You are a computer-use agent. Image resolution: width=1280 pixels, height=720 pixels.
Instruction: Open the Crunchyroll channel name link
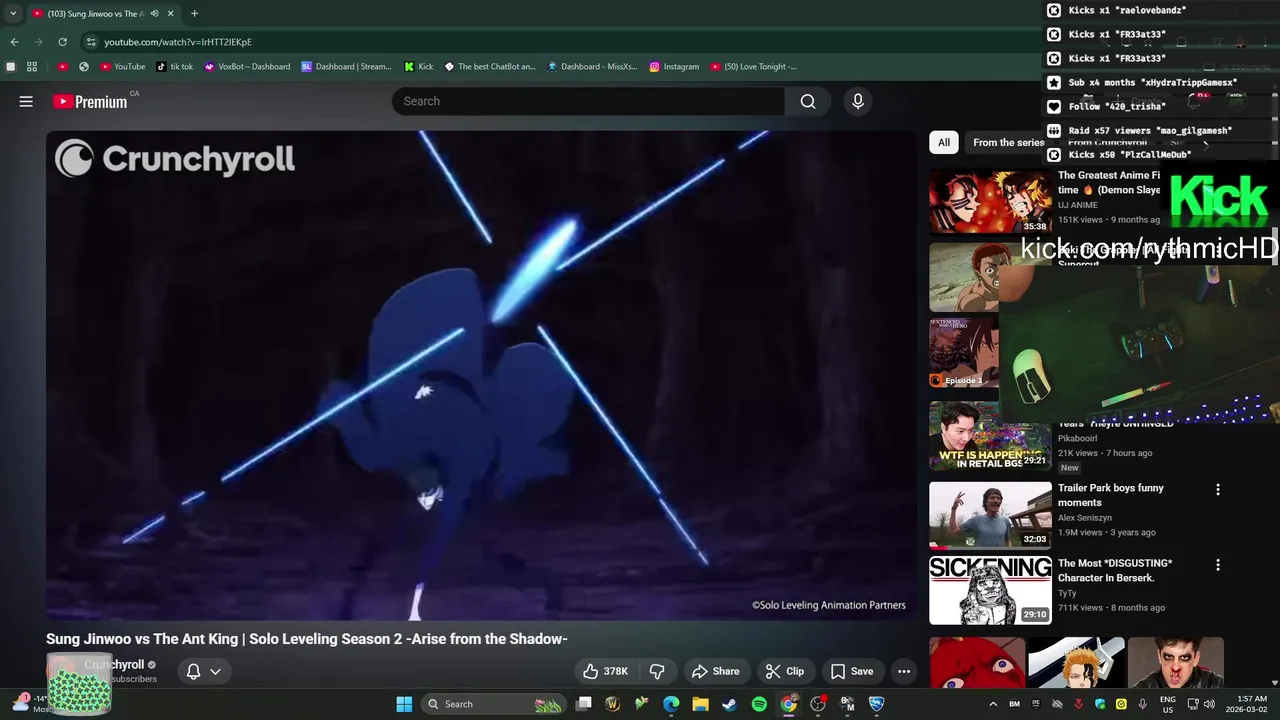point(114,664)
